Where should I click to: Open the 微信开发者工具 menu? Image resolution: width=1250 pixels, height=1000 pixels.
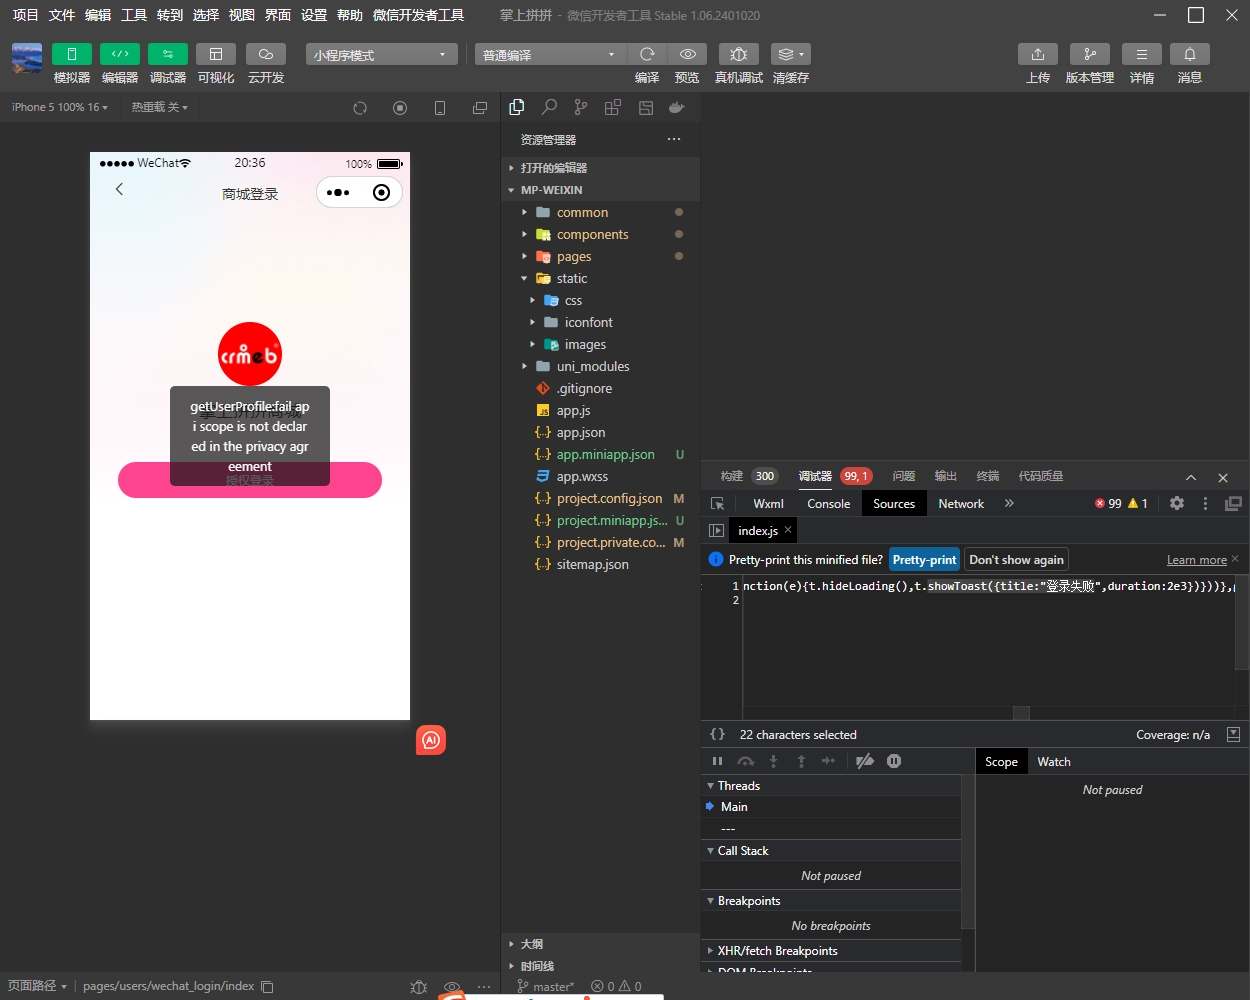[418, 15]
